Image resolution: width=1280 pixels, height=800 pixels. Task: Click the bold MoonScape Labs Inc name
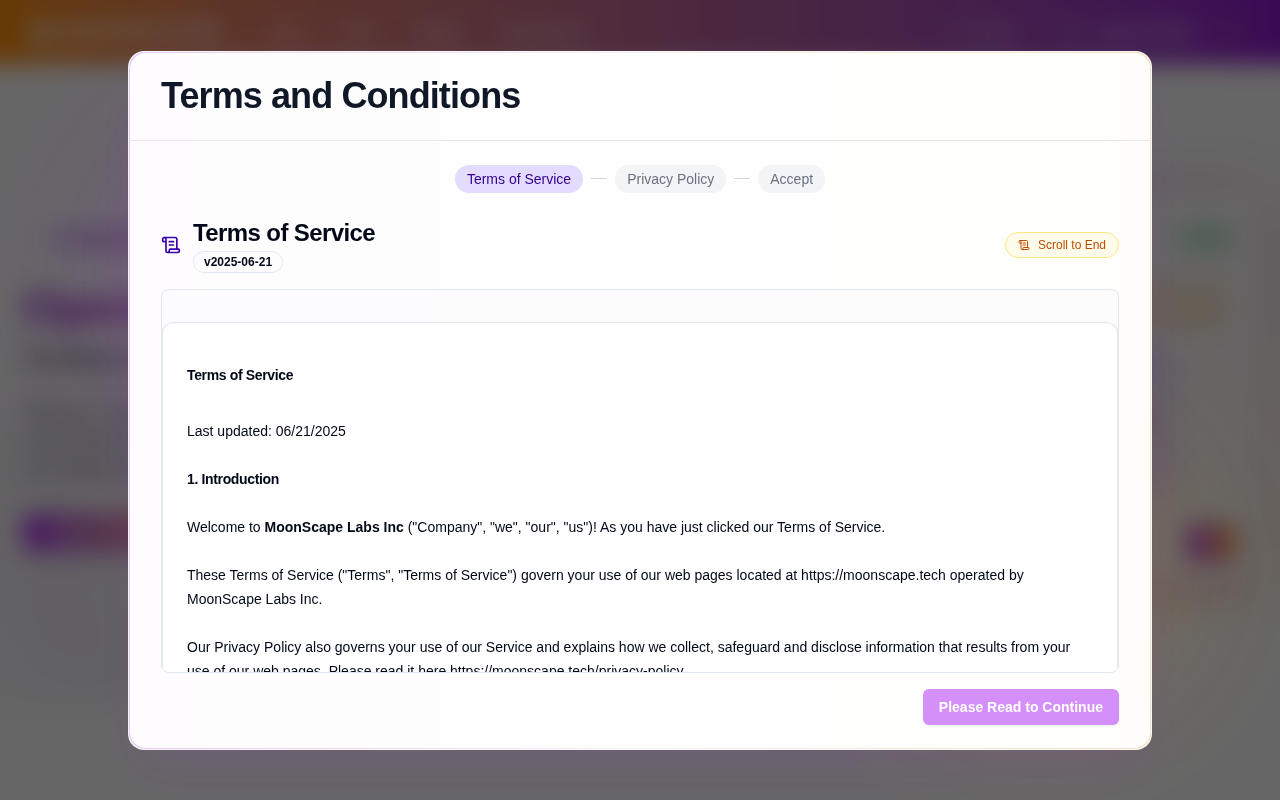(x=334, y=527)
